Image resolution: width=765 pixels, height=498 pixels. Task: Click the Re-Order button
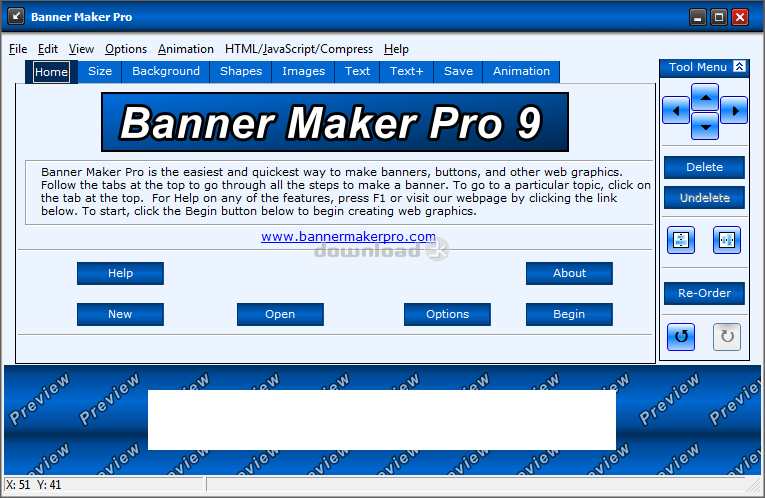click(705, 293)
